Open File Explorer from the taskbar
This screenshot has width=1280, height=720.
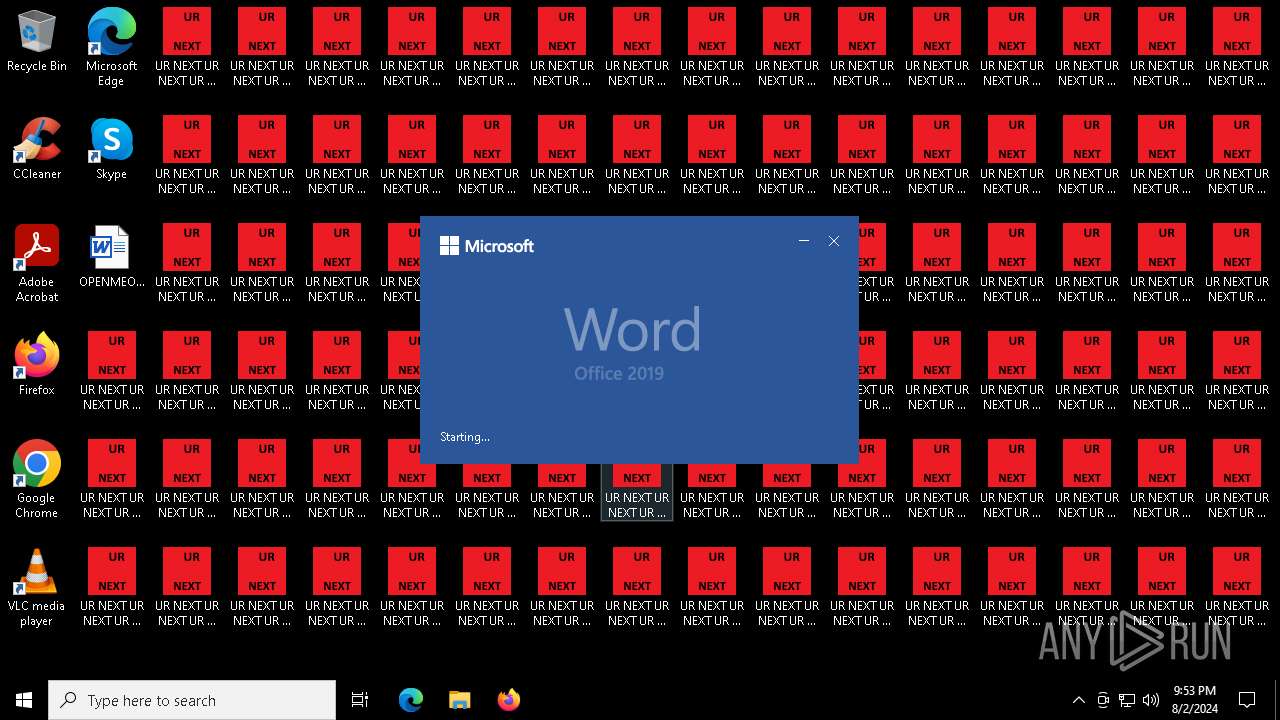pos(459,700)
